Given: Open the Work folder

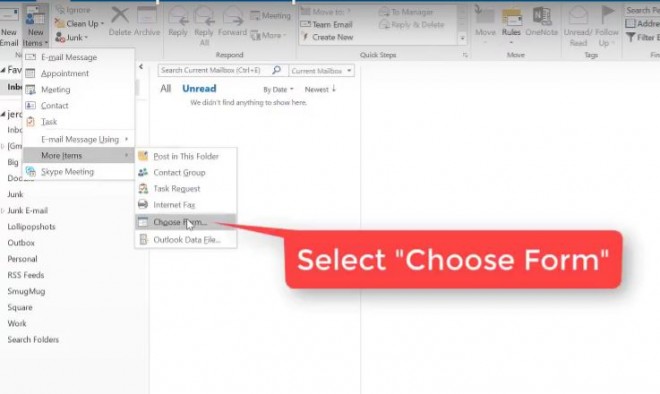Looking at the screenshot, I should [x=17, y=323].
